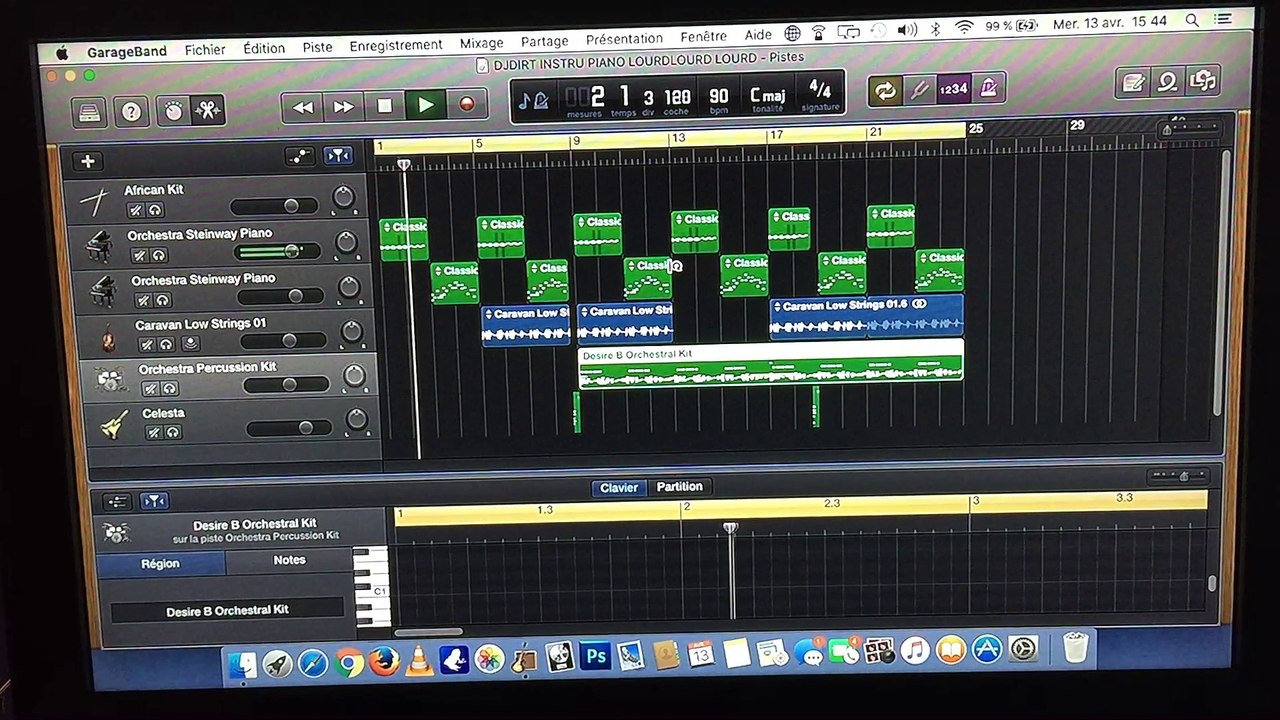The height and width of the screenshot is (720, 1280).
Task: Solo the Celesta track
Action: (x=173, y=432)
